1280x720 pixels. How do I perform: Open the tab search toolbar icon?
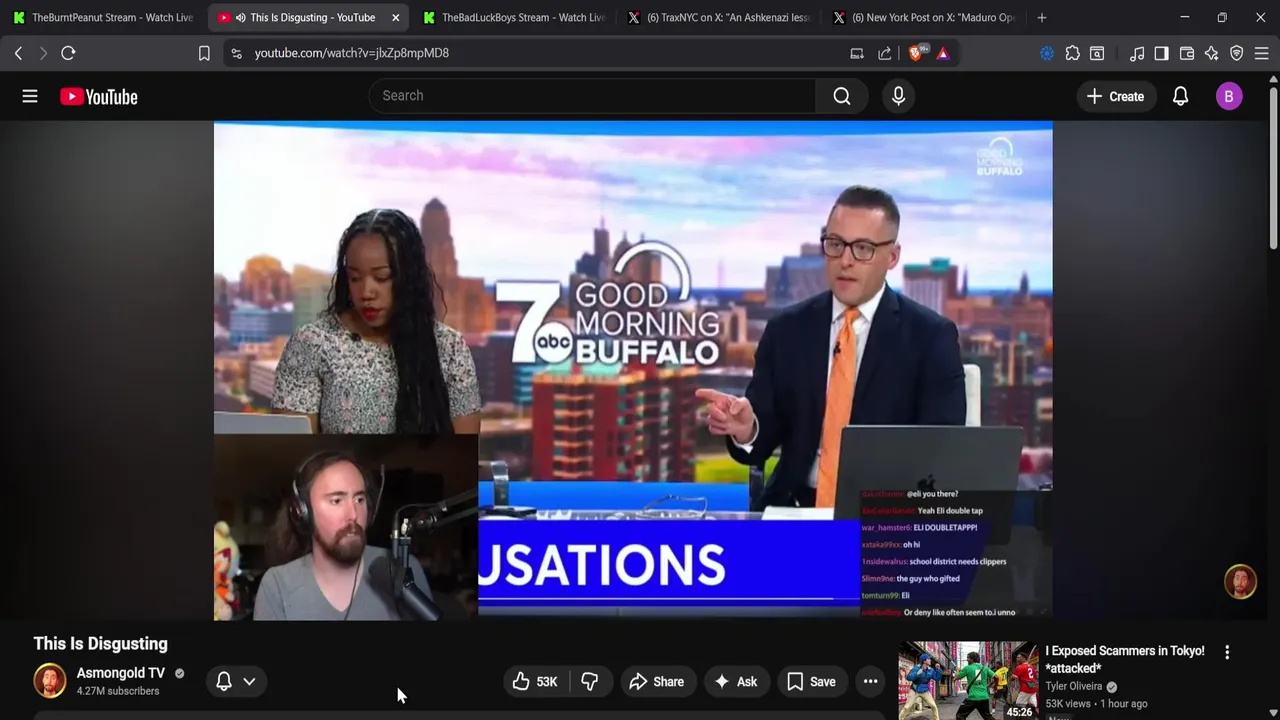[x=1097, y=53]
